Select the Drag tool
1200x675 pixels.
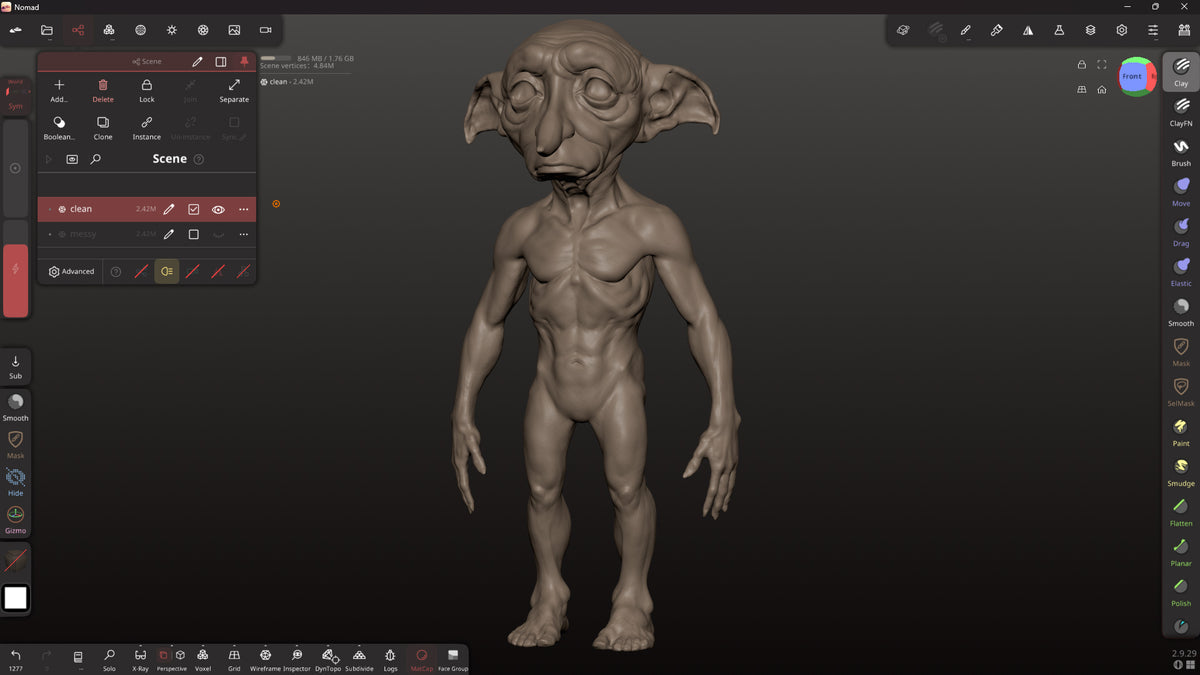[x=1181, y=232]
